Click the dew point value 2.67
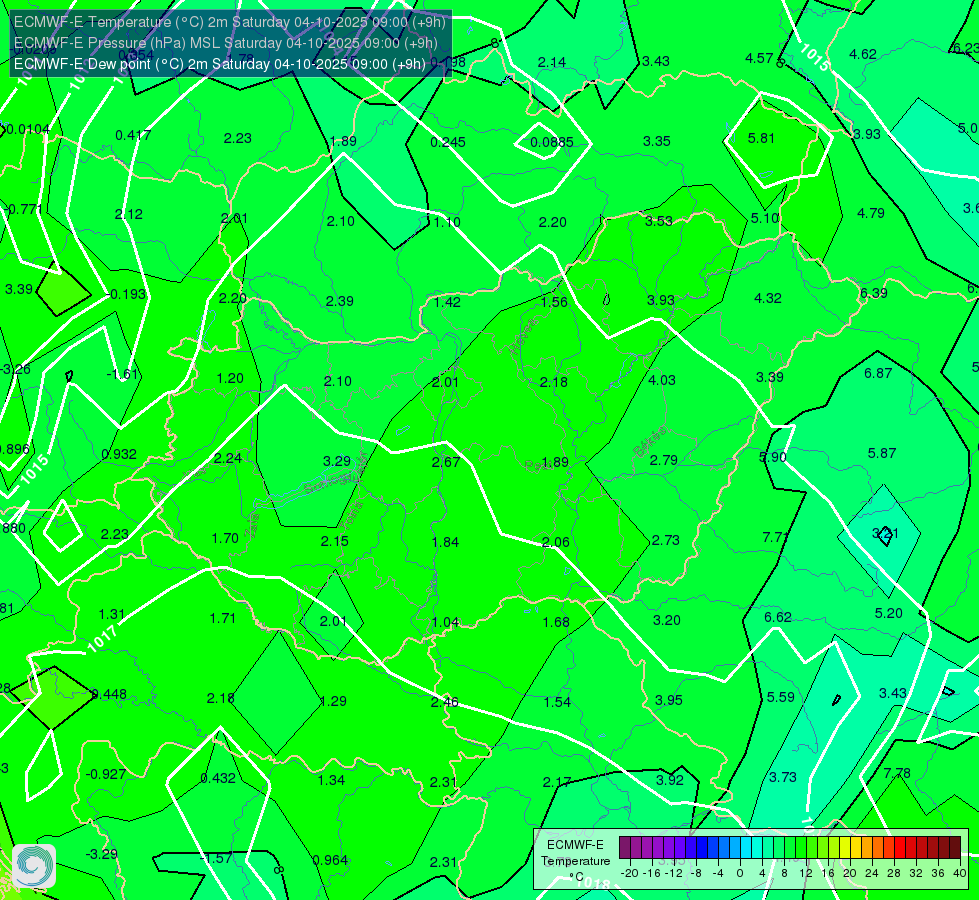This screenshot has width=979, height=900. (x=446, y=462)
